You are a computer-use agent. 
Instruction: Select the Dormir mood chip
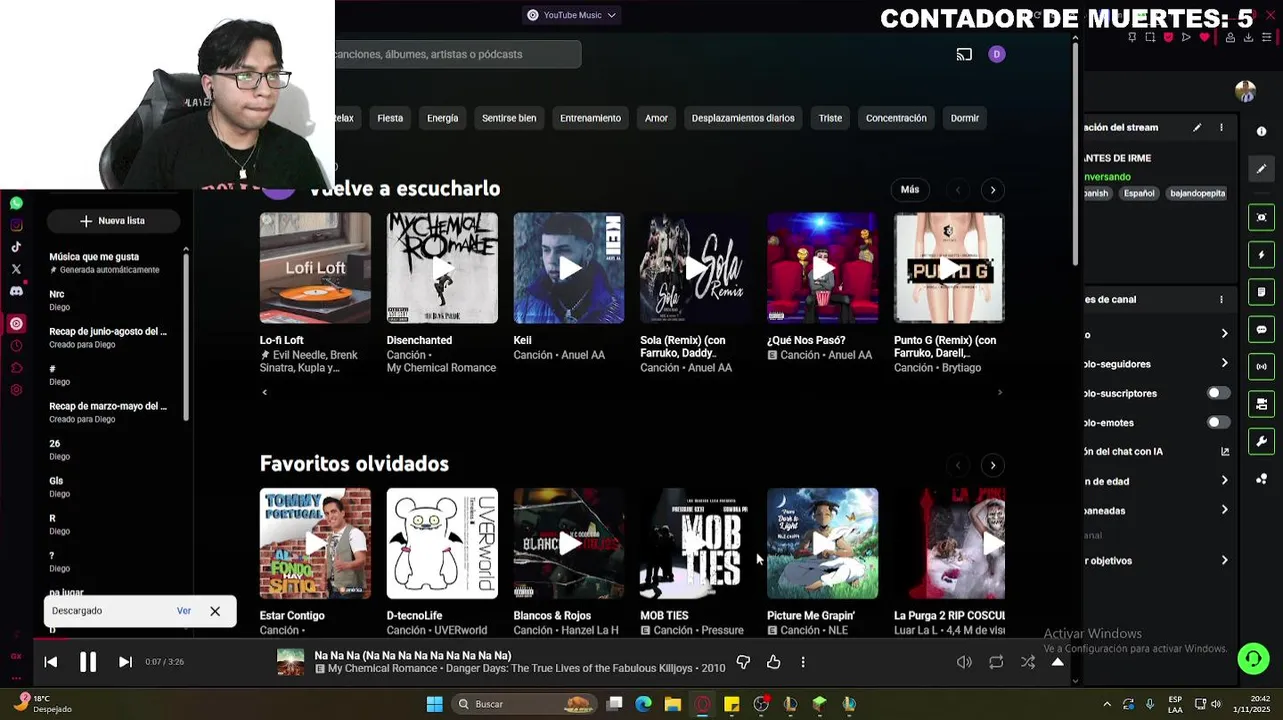click(x=965, y=118)
